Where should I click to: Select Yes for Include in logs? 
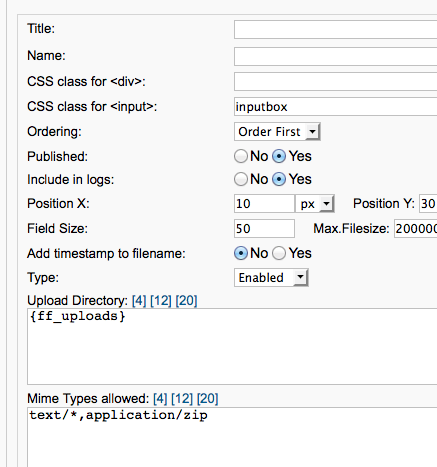pos(279,179)
